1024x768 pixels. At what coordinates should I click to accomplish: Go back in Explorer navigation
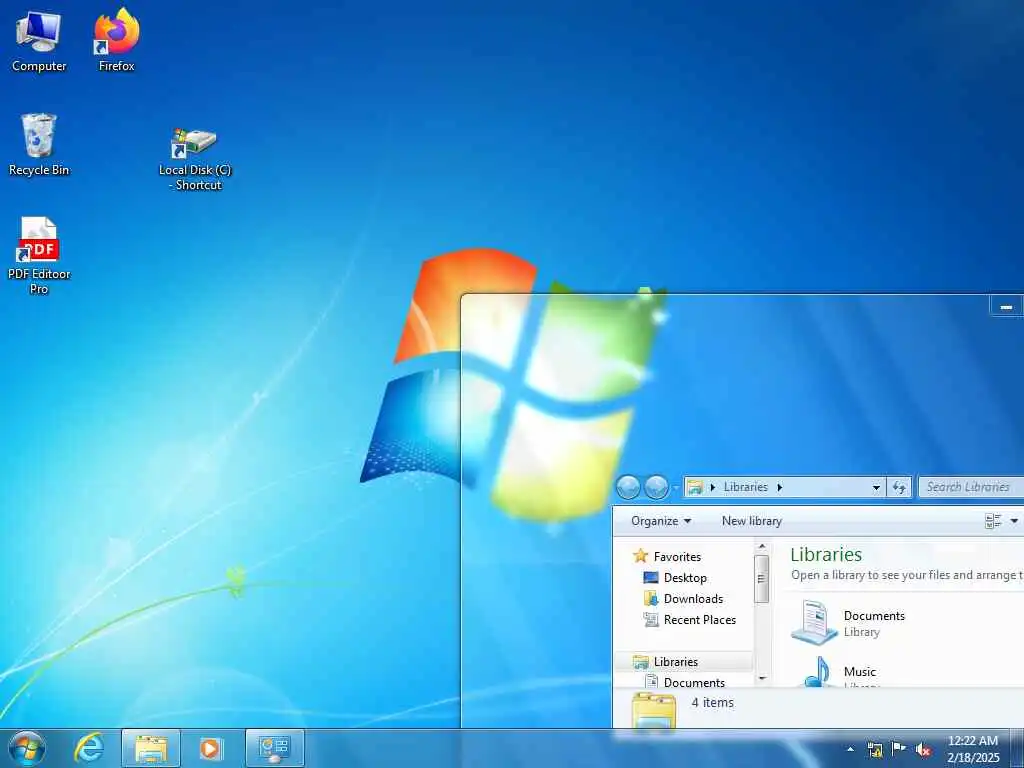(x=628, y=487)
